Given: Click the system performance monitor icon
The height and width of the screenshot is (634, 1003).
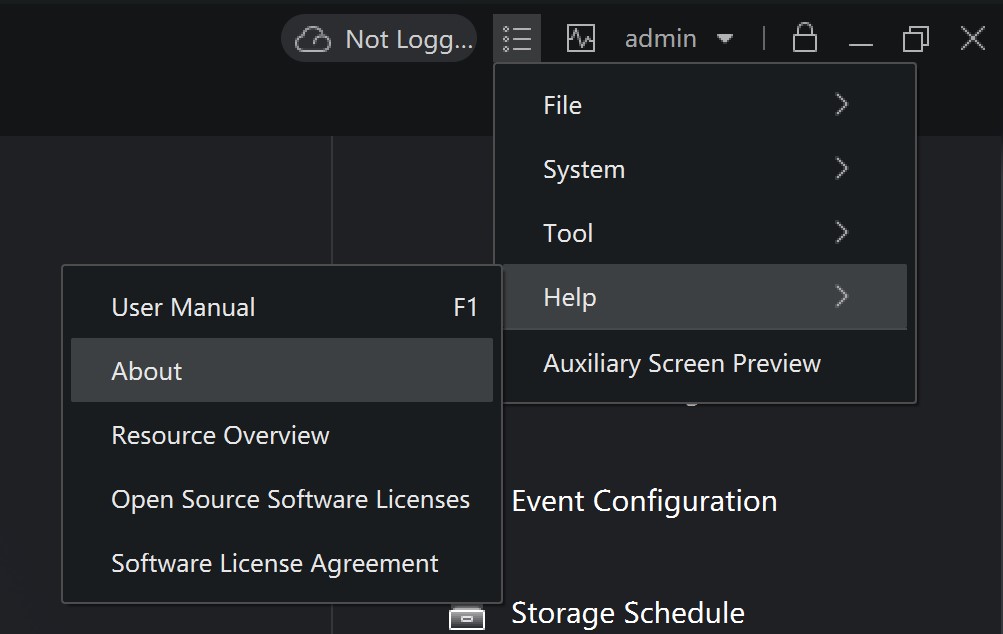Looking at the screenshot, I should tap(581, 38).
